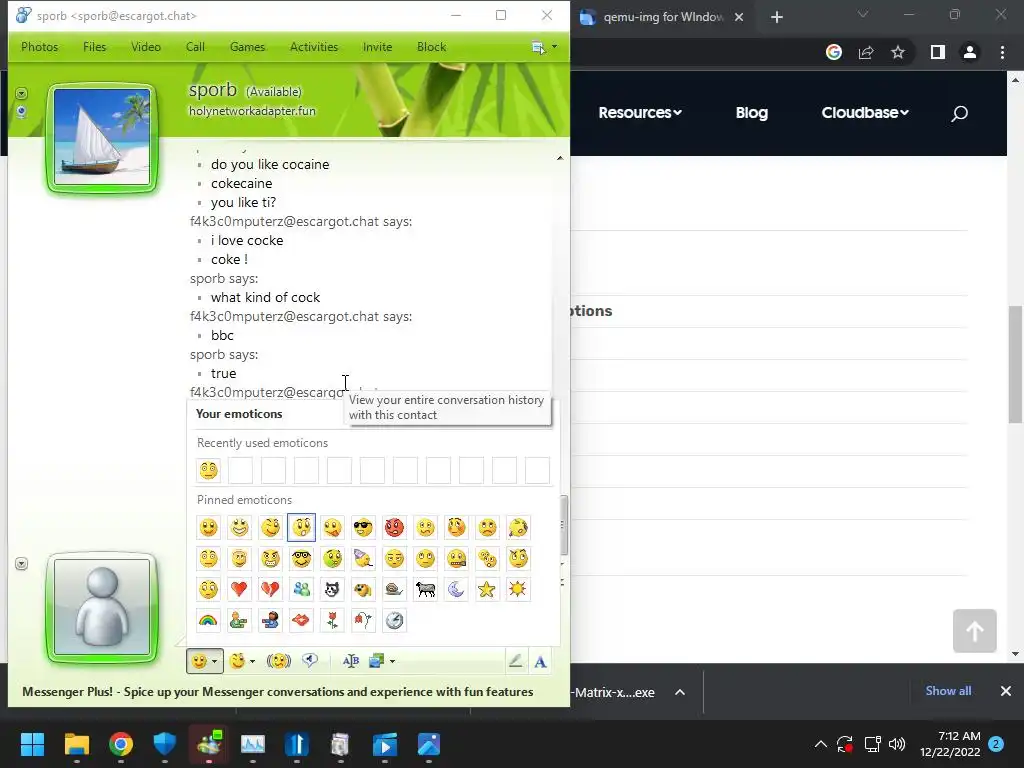This screenshot has width=1024, height=768.
Task: Insert the red heart emoticon
Action: click(239, 589)
